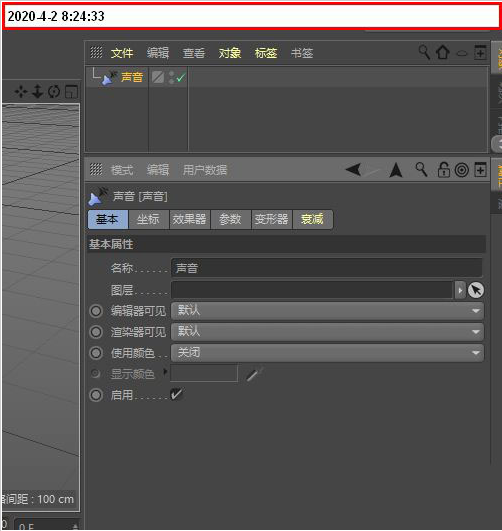Toggle the 渲染器可见 animation radio dot
The image size is (502, 531).
96,332
